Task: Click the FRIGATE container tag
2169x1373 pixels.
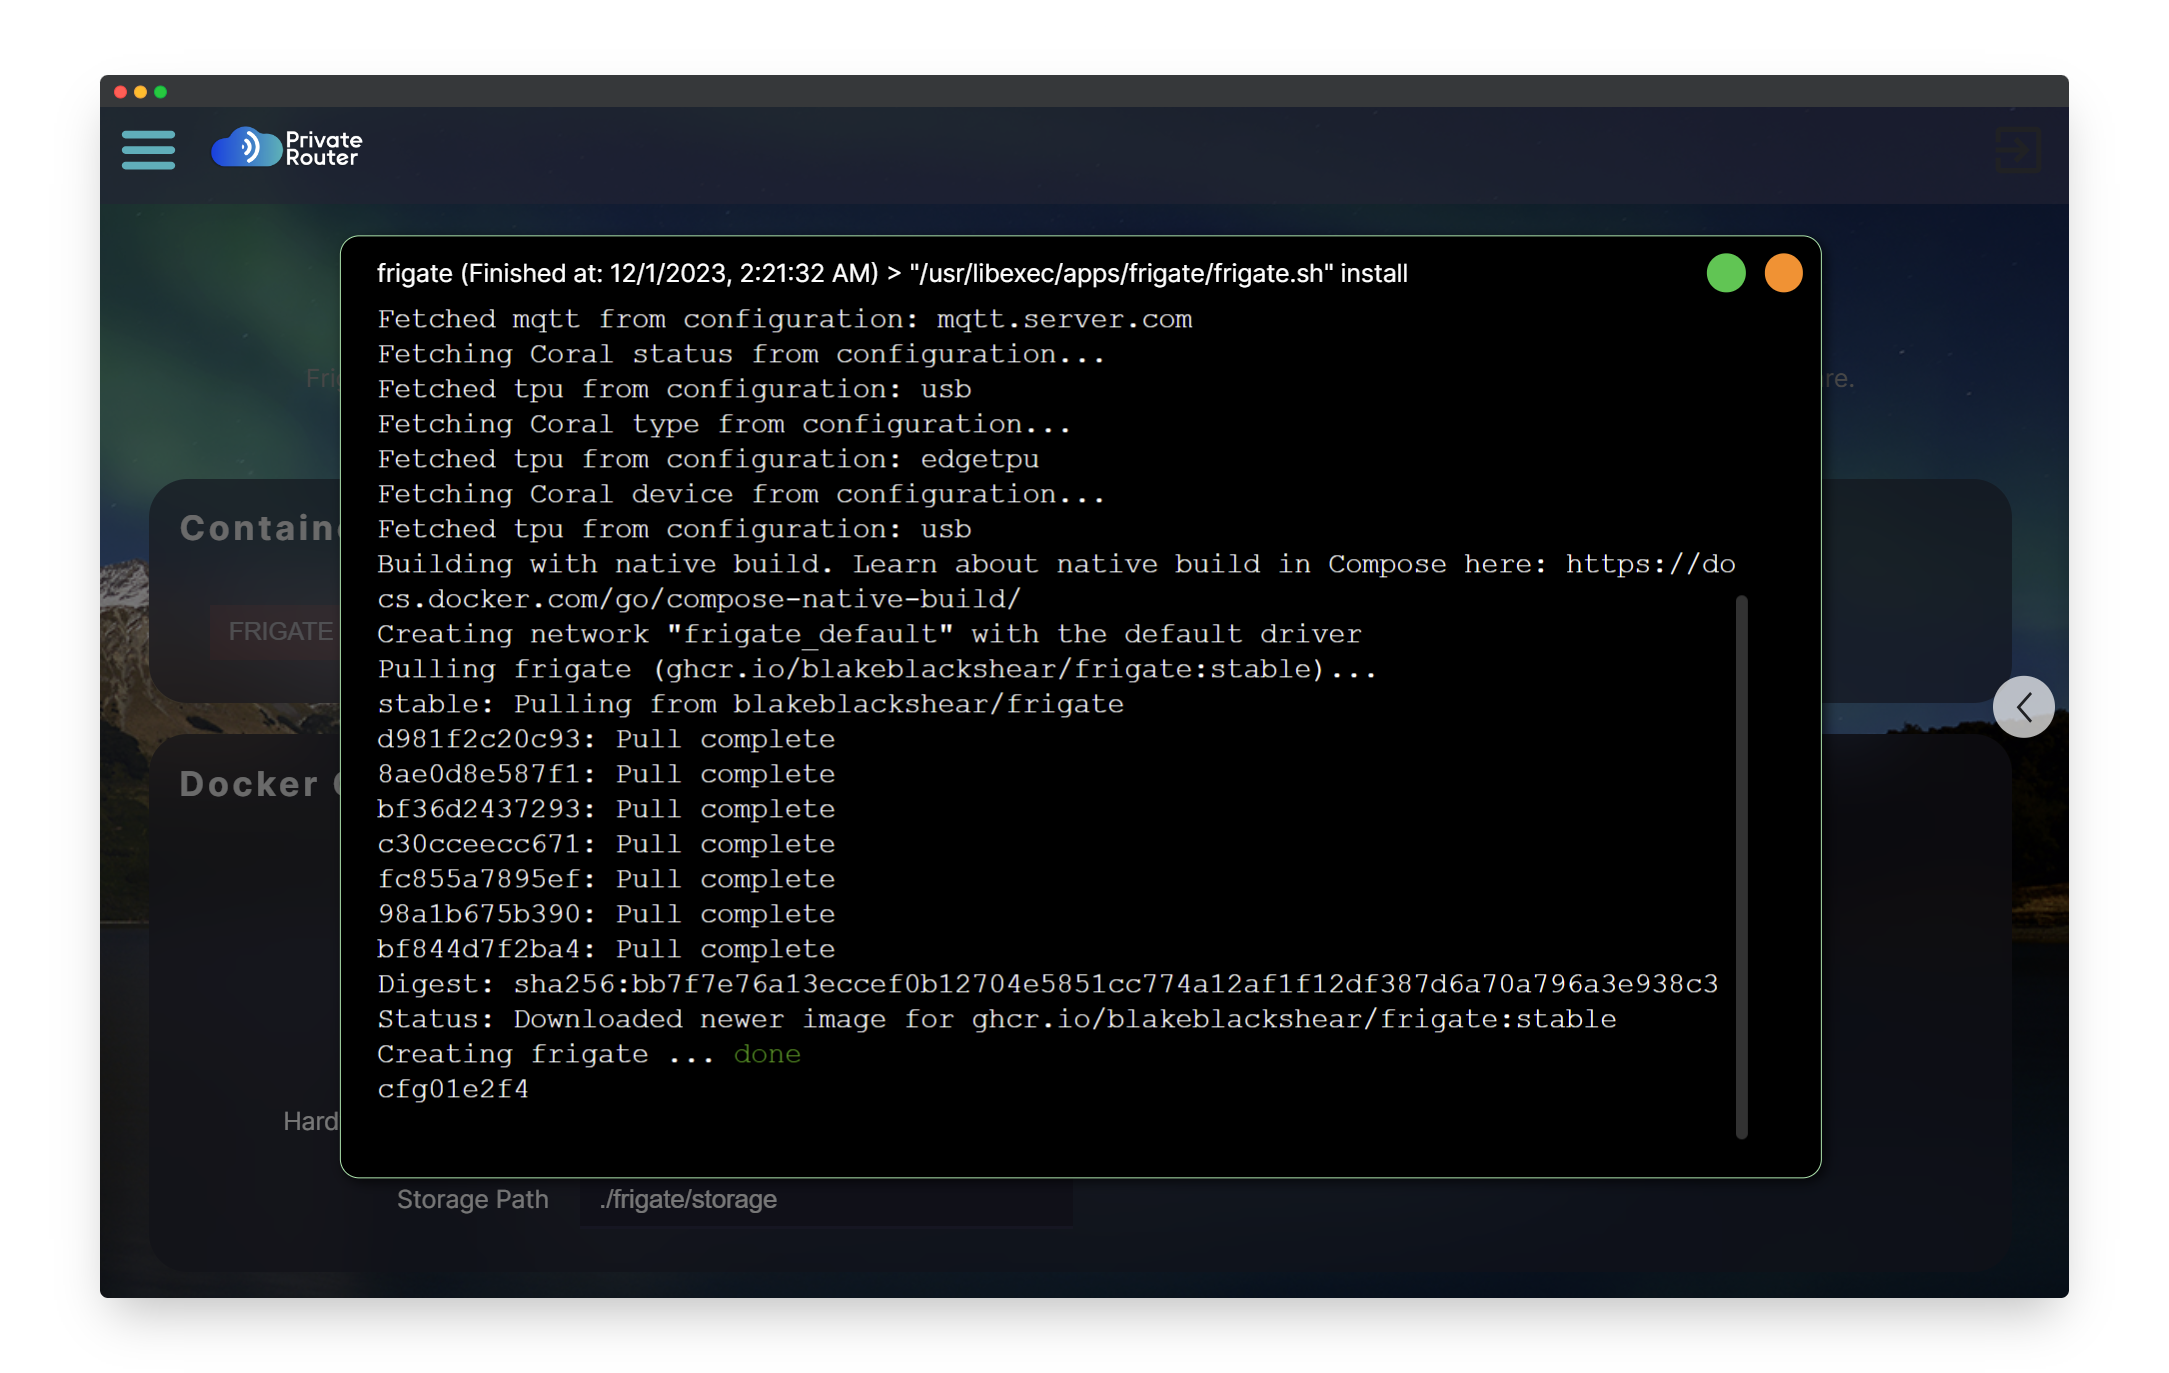Action: 279,631
